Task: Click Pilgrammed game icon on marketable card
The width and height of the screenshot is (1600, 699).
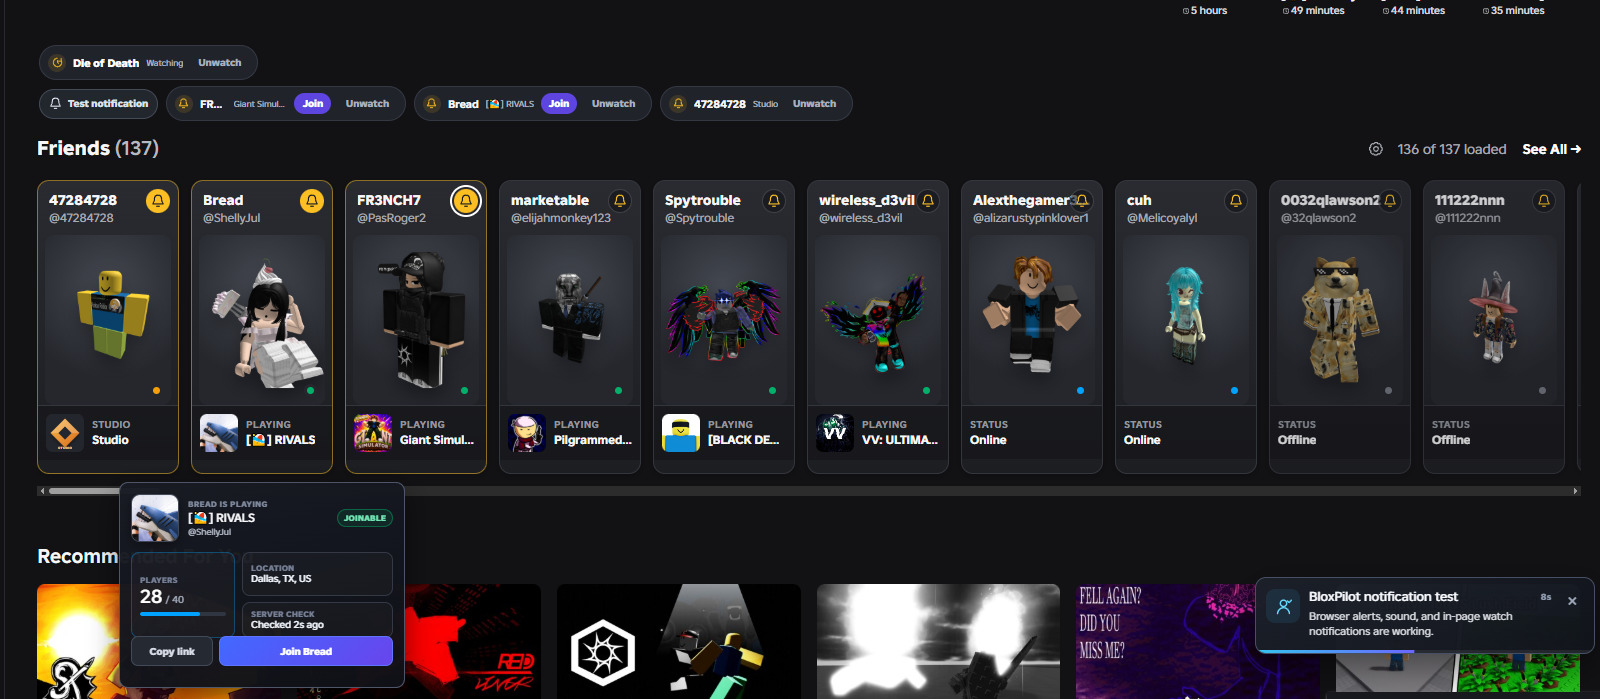Action: coord(527,433)
